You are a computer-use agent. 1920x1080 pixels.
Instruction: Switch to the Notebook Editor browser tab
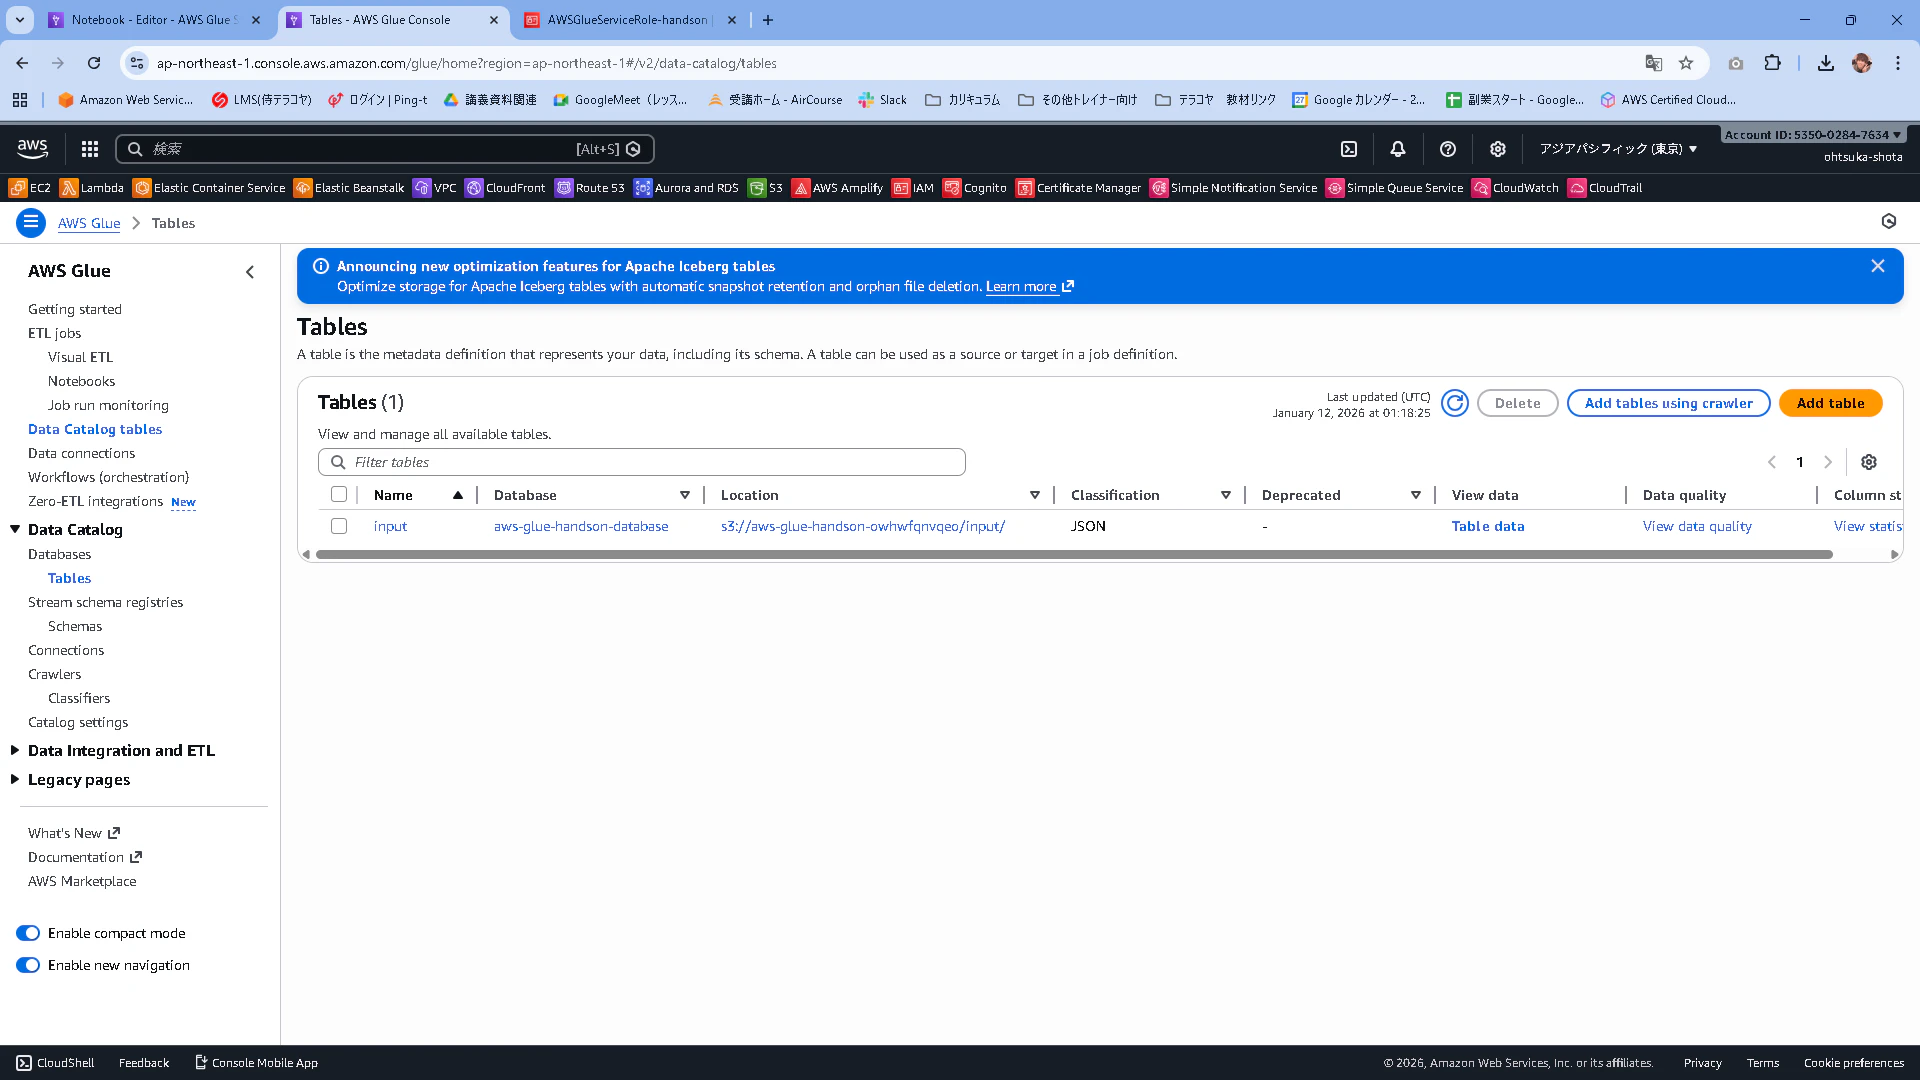(x=150, y=20)
